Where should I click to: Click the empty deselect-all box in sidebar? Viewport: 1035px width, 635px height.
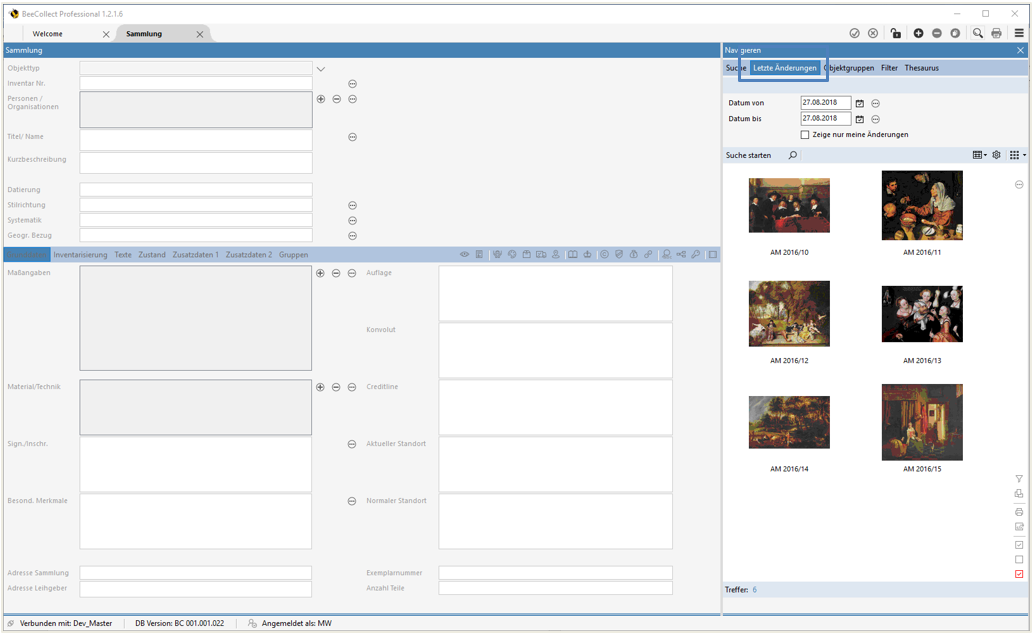pos(1019,559)
